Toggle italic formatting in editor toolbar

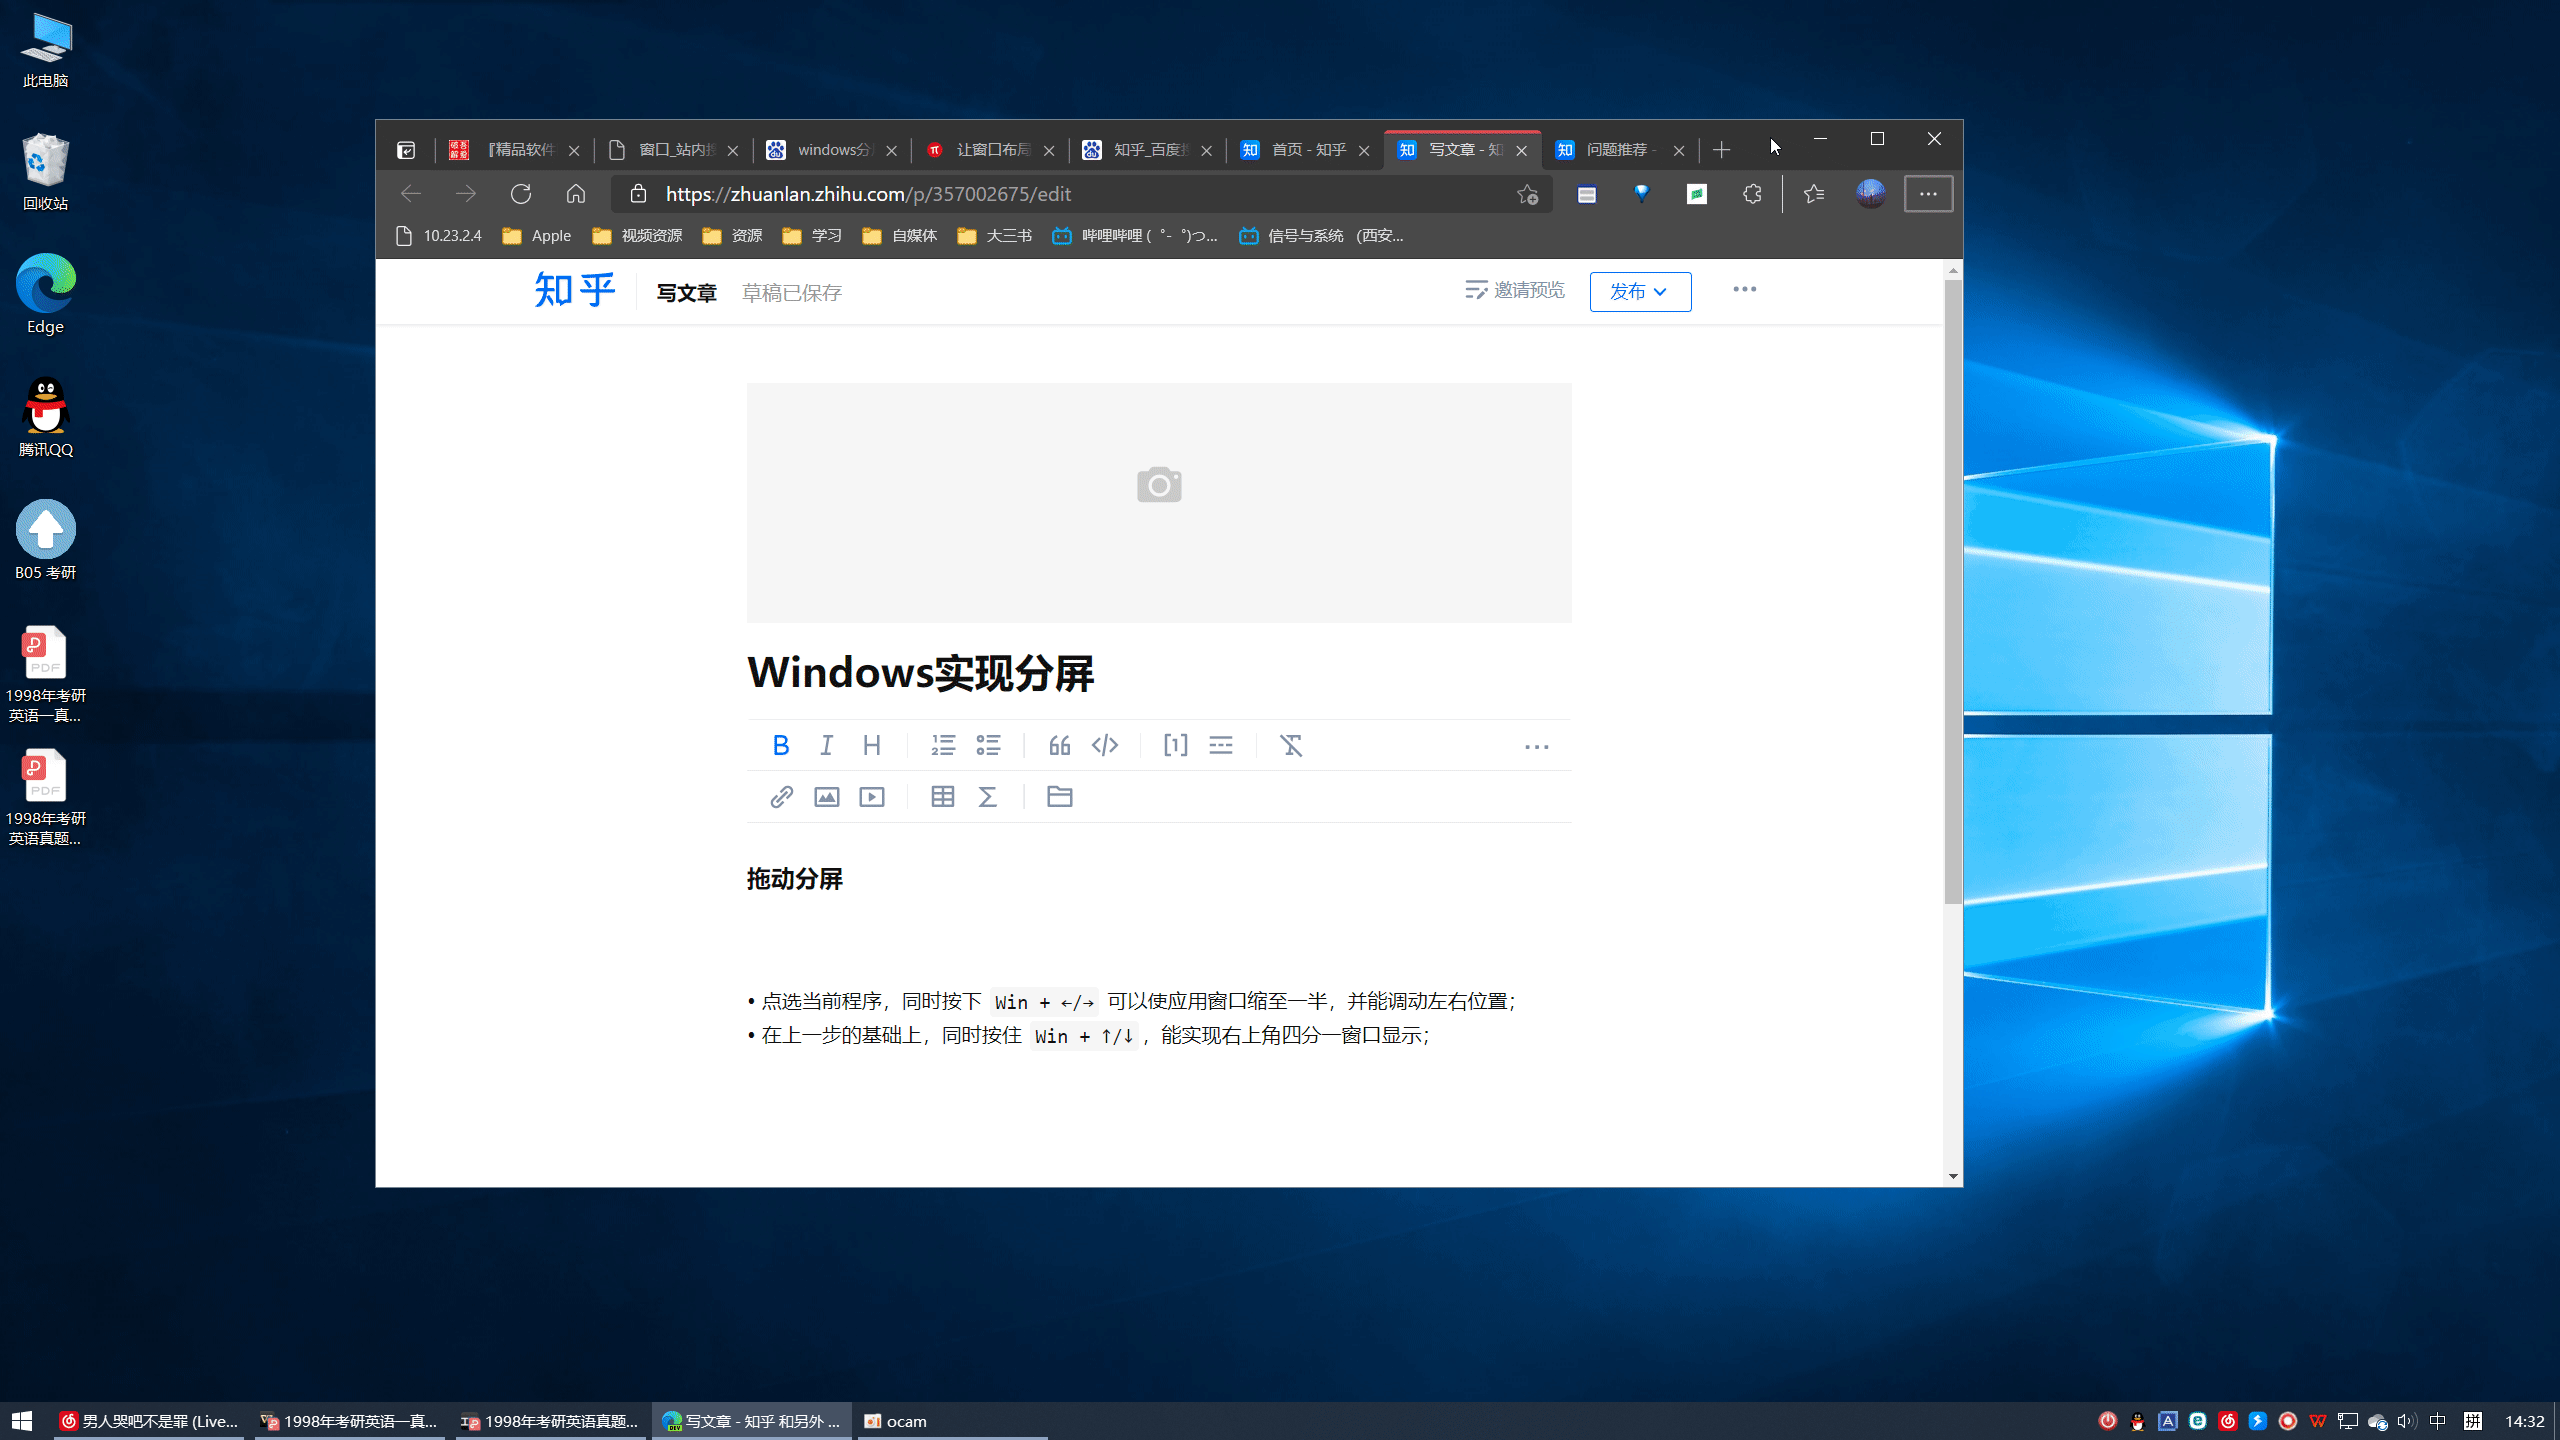(826, 745)
